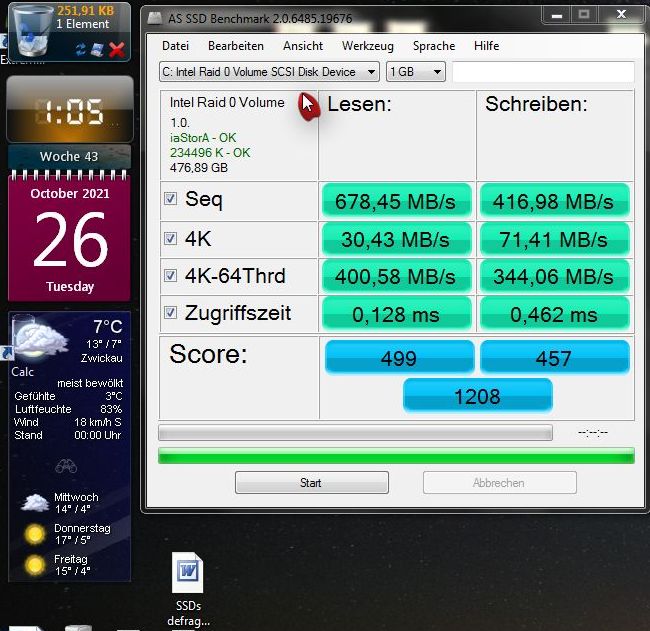Open the SSDs defrag Word document
Viewport: 650px width, 631px height.
[188, 573]
